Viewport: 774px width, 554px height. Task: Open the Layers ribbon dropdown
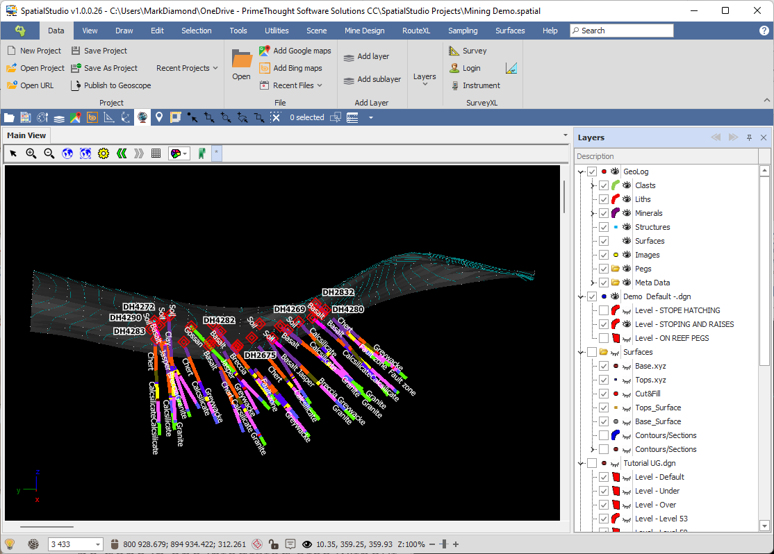tap(425, 79)
